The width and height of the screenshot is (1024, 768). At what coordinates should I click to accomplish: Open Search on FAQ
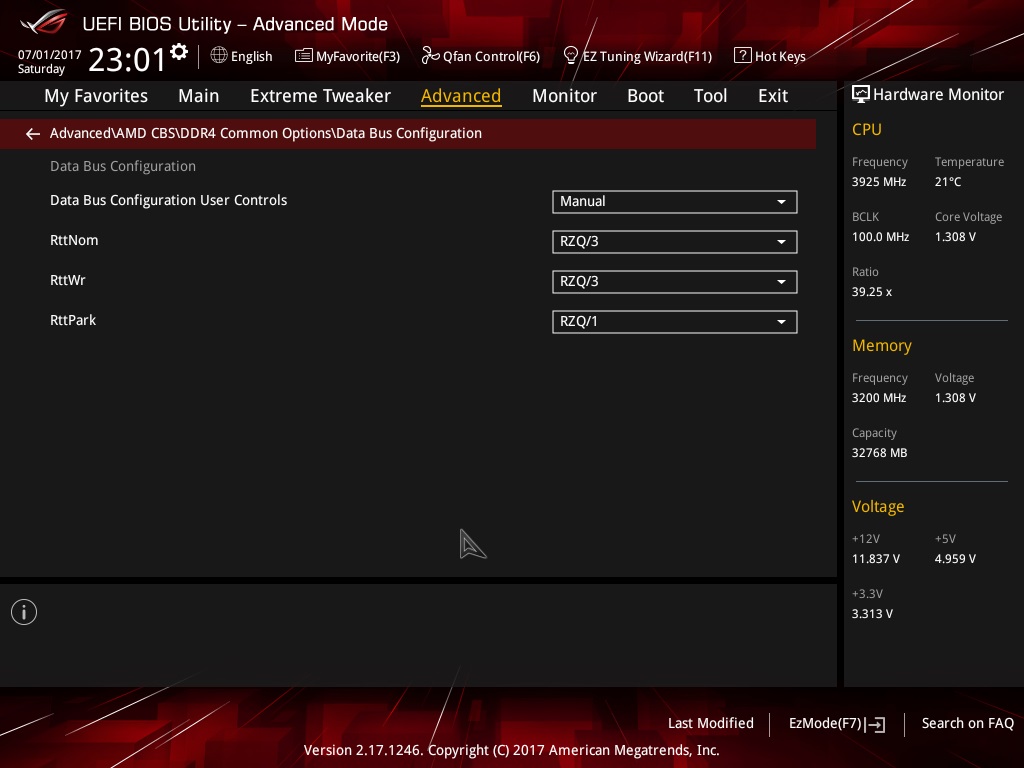(x=968, y=724)
